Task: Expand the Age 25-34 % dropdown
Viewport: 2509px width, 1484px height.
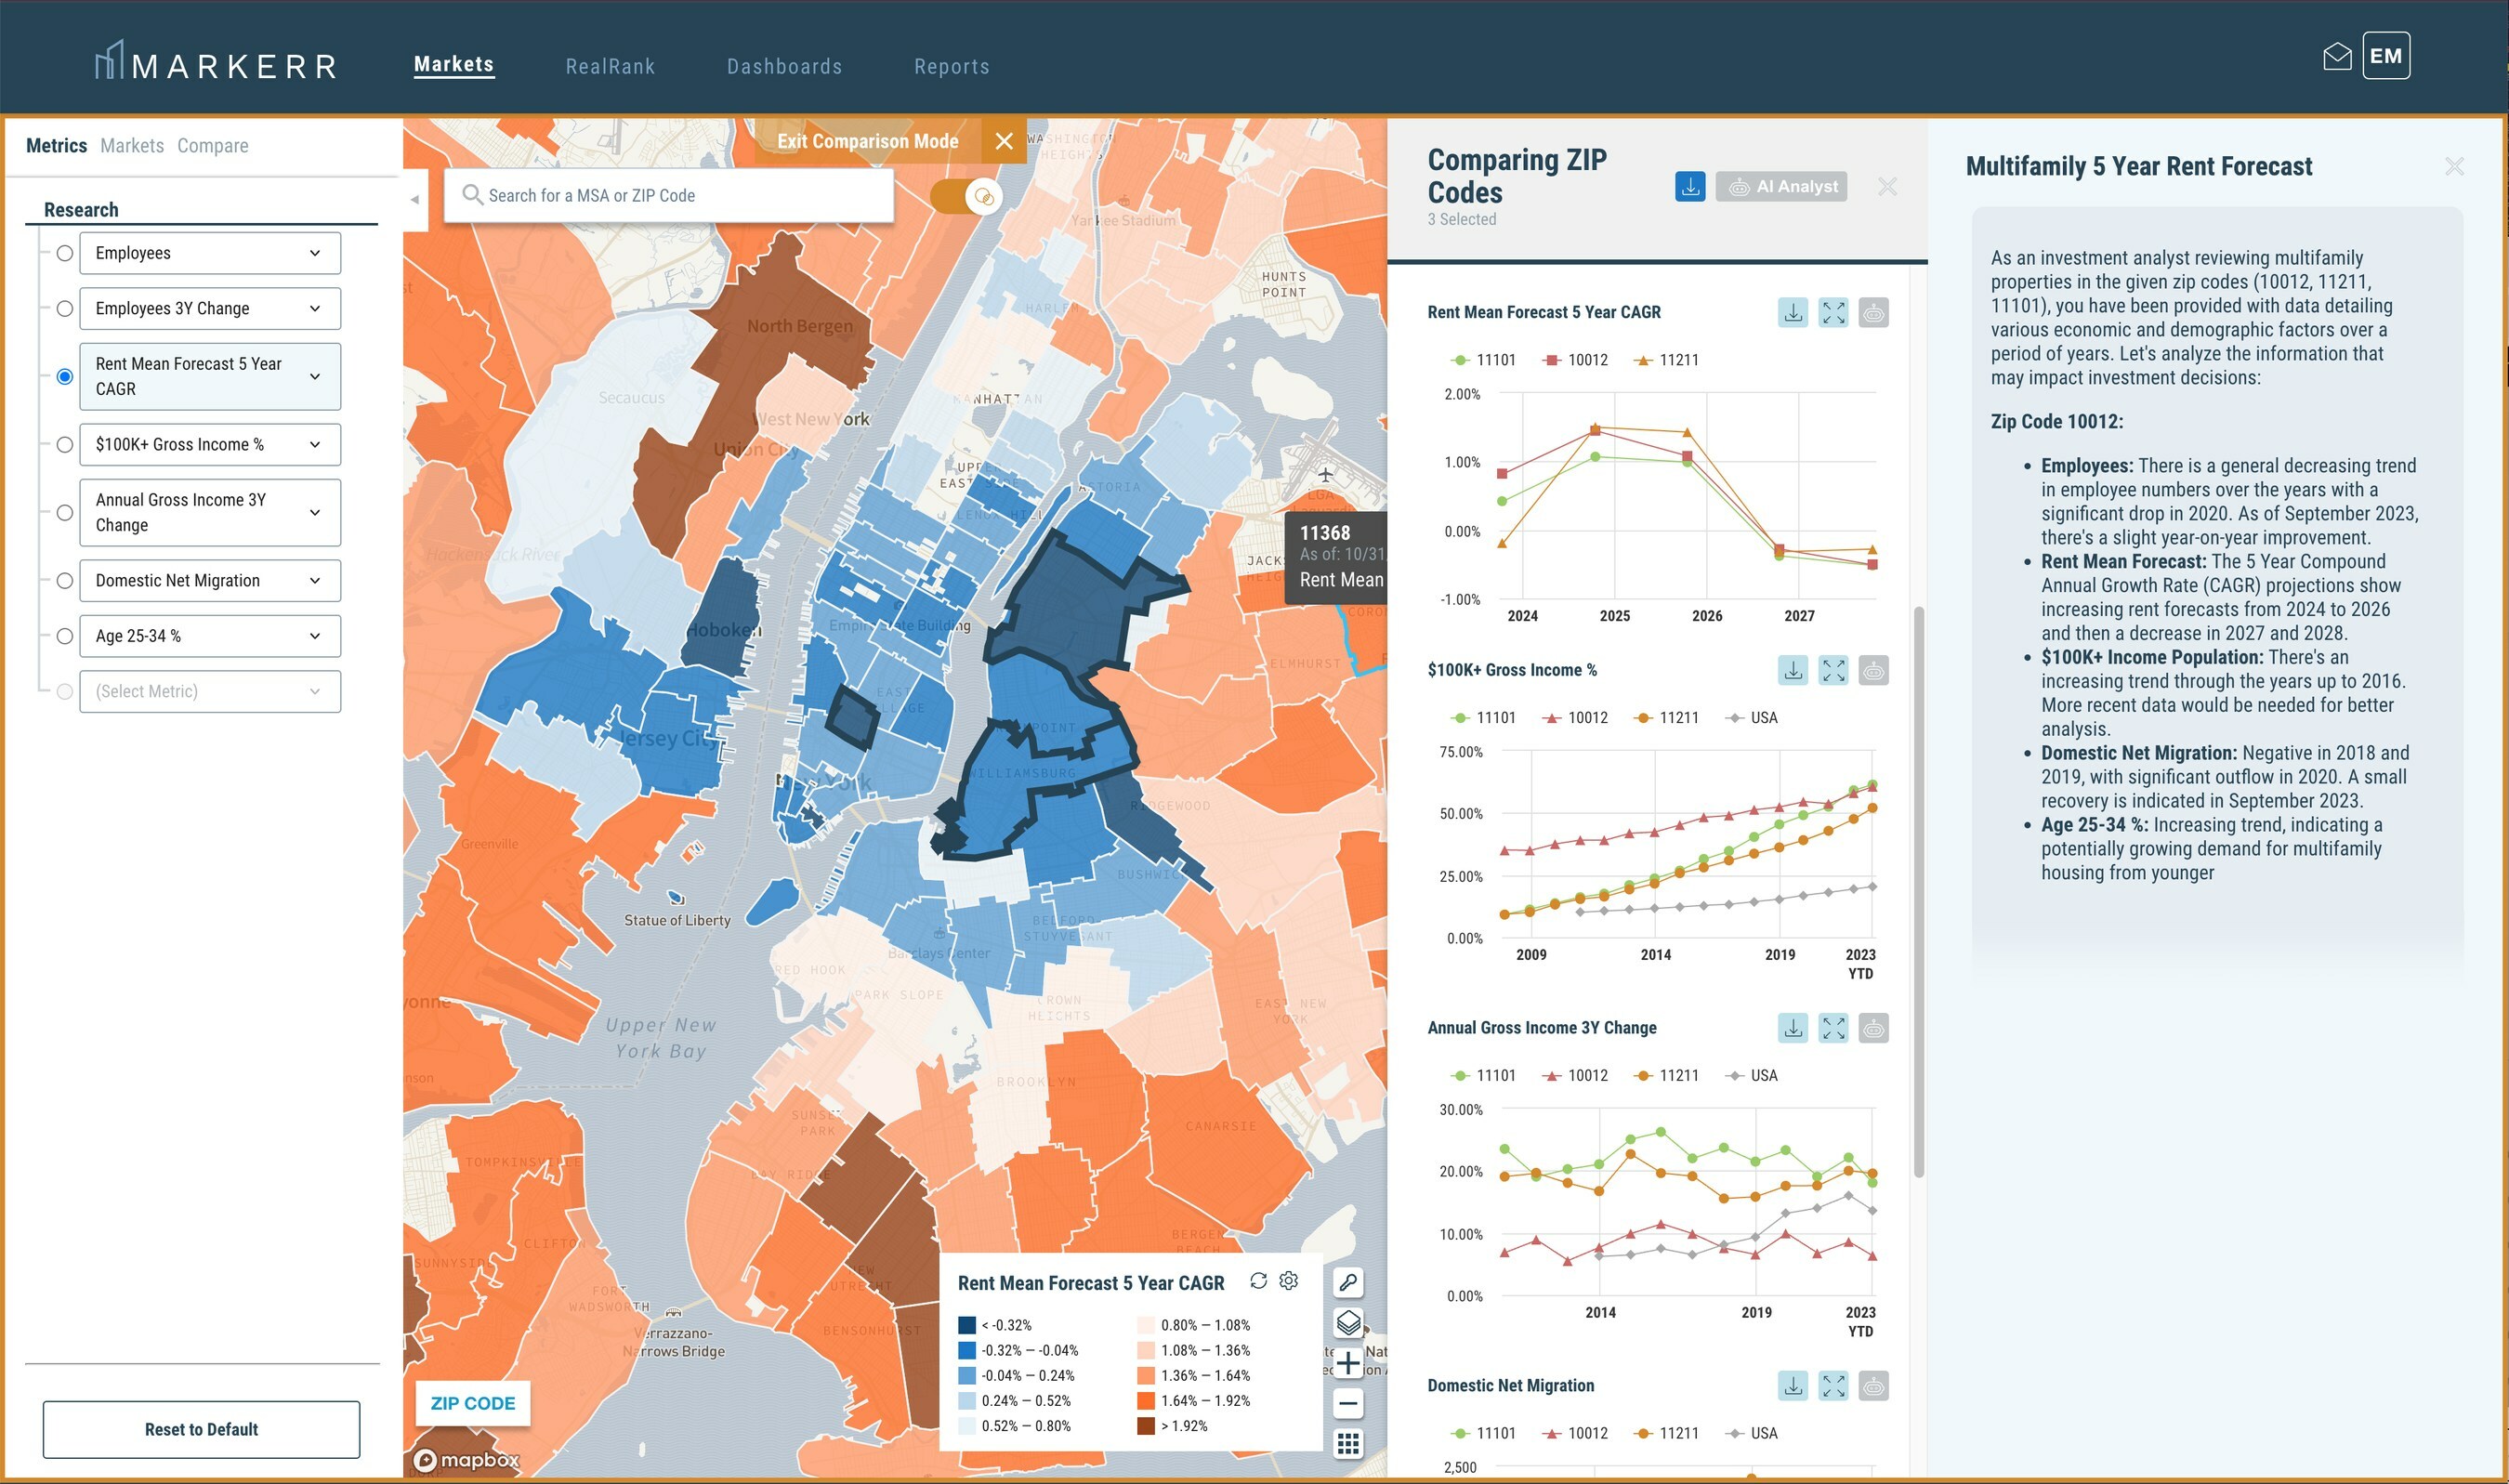Action: click(314, 636)
